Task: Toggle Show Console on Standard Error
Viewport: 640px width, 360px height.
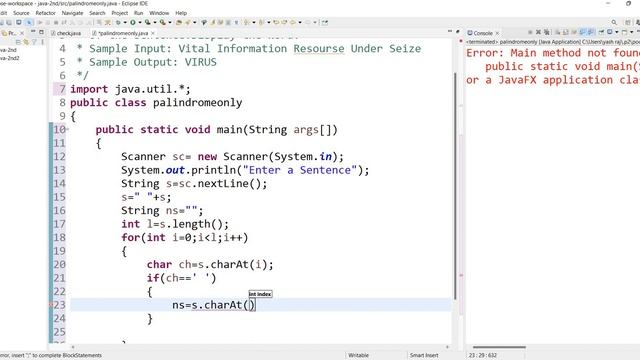Action: [590, 32]
